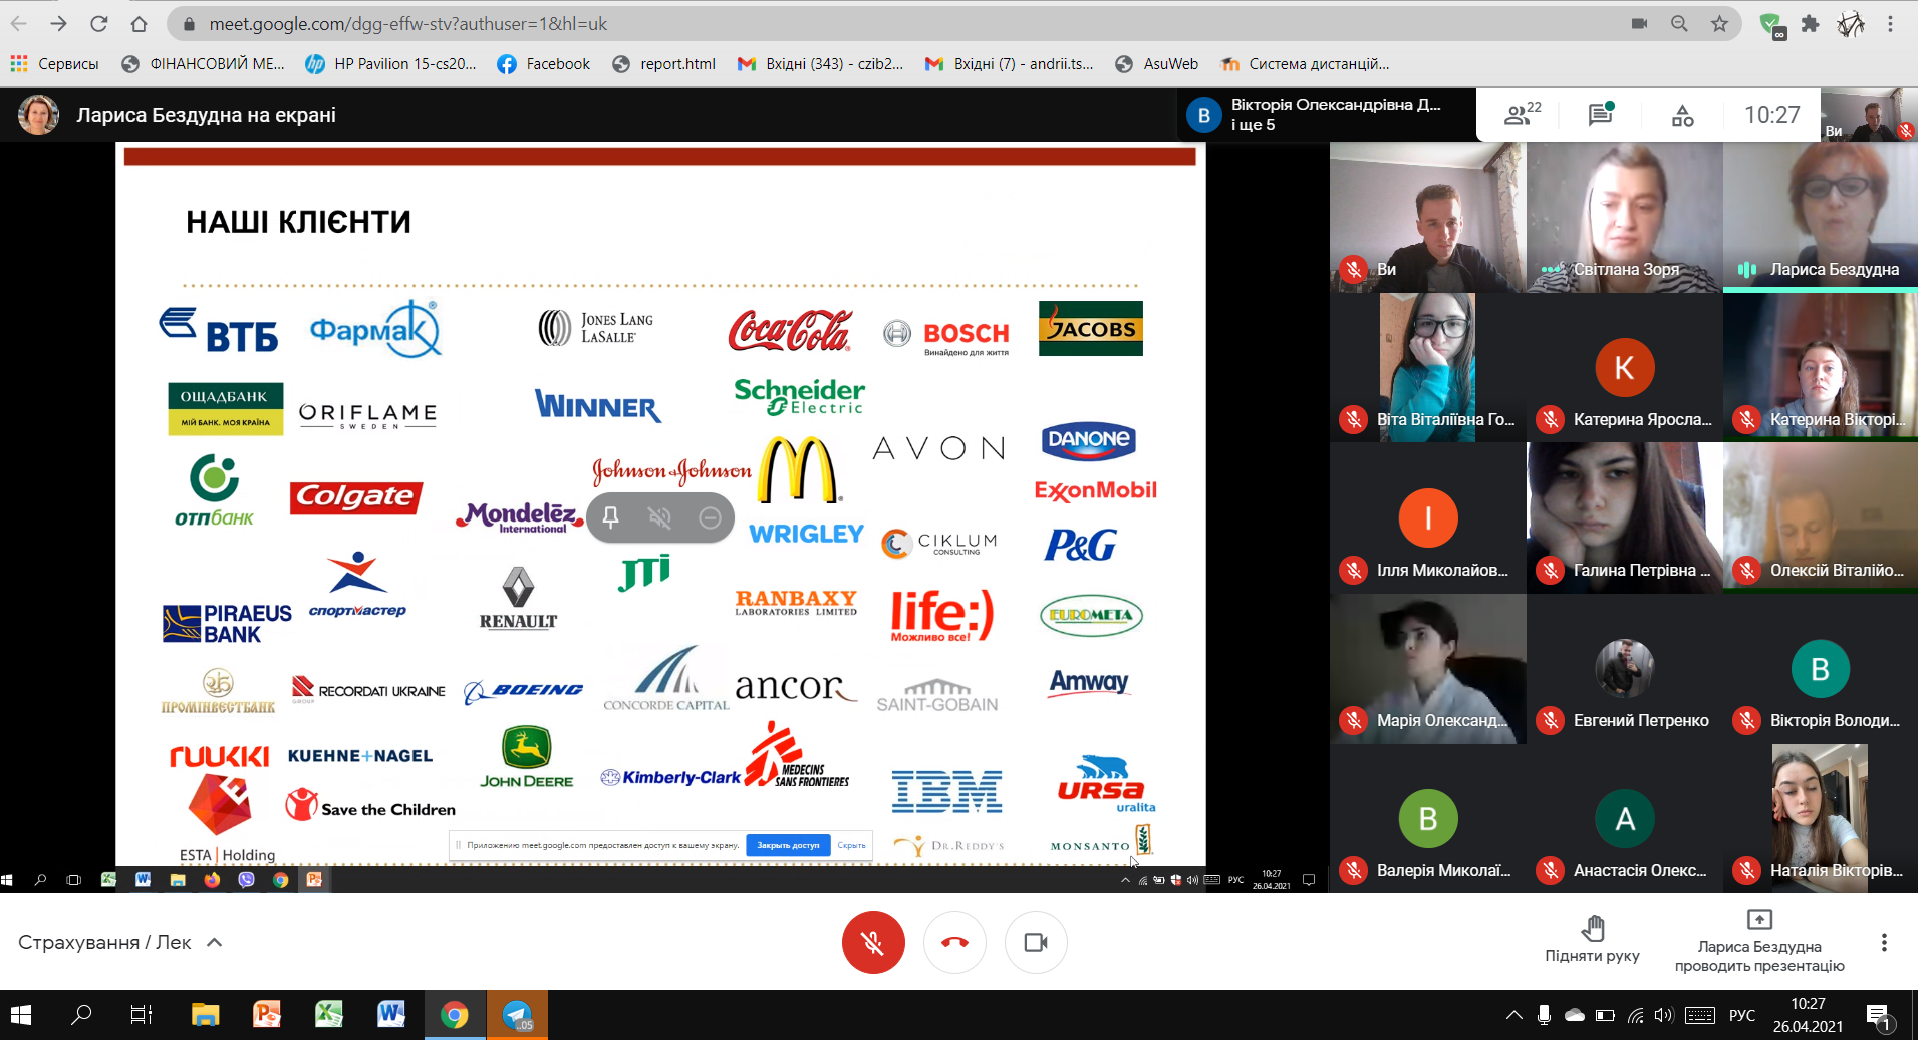
Task: Remove presentation using overlay minus icon
Action: click(x=710, y=517)
